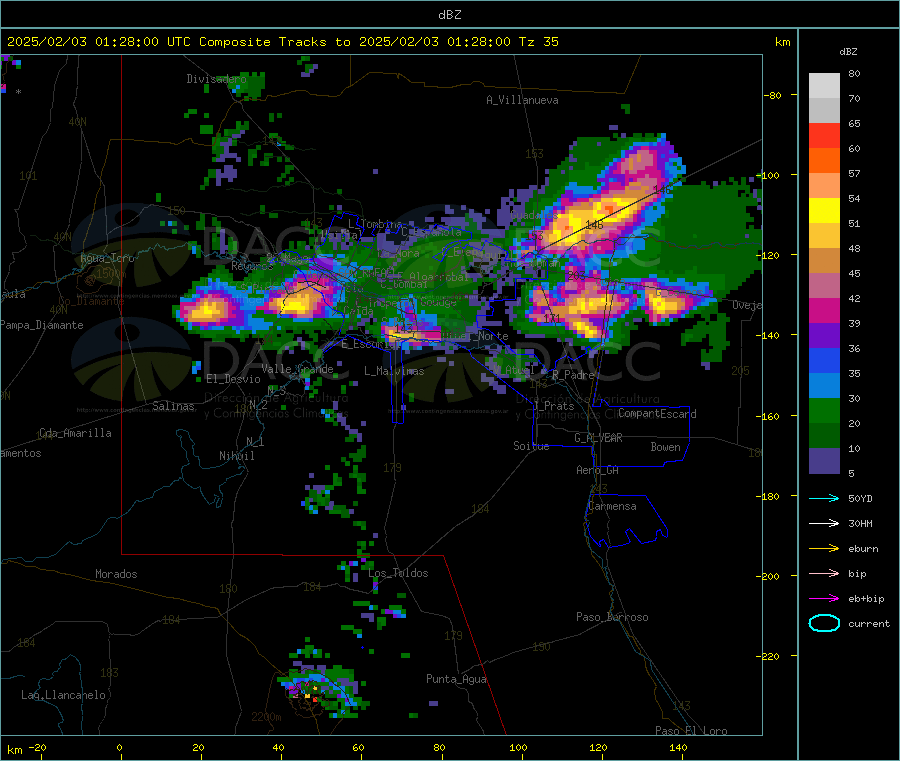This screenshot has width=900, height=761.
Task: Click the 'Pampa_Diamante' map label
Action: pos(42,325)
